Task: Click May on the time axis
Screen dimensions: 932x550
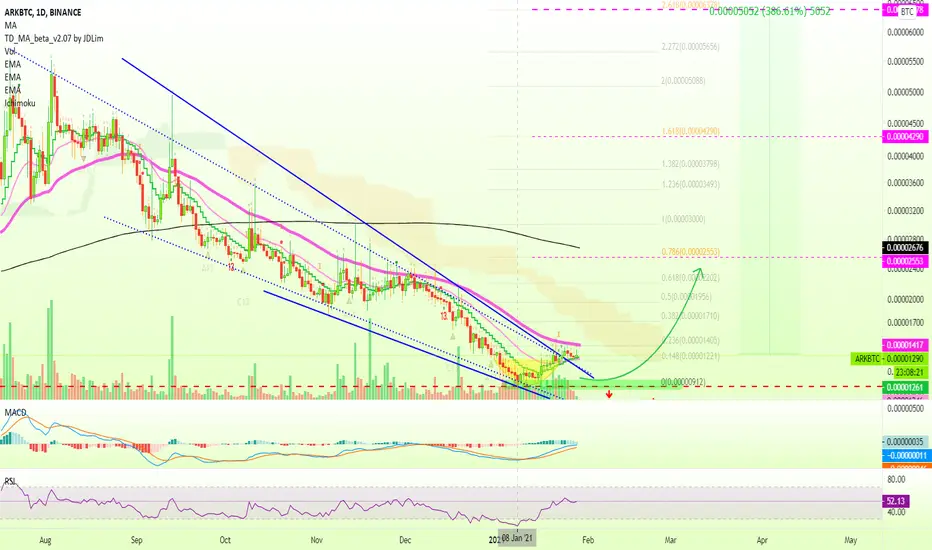Action: click(851, 540)
